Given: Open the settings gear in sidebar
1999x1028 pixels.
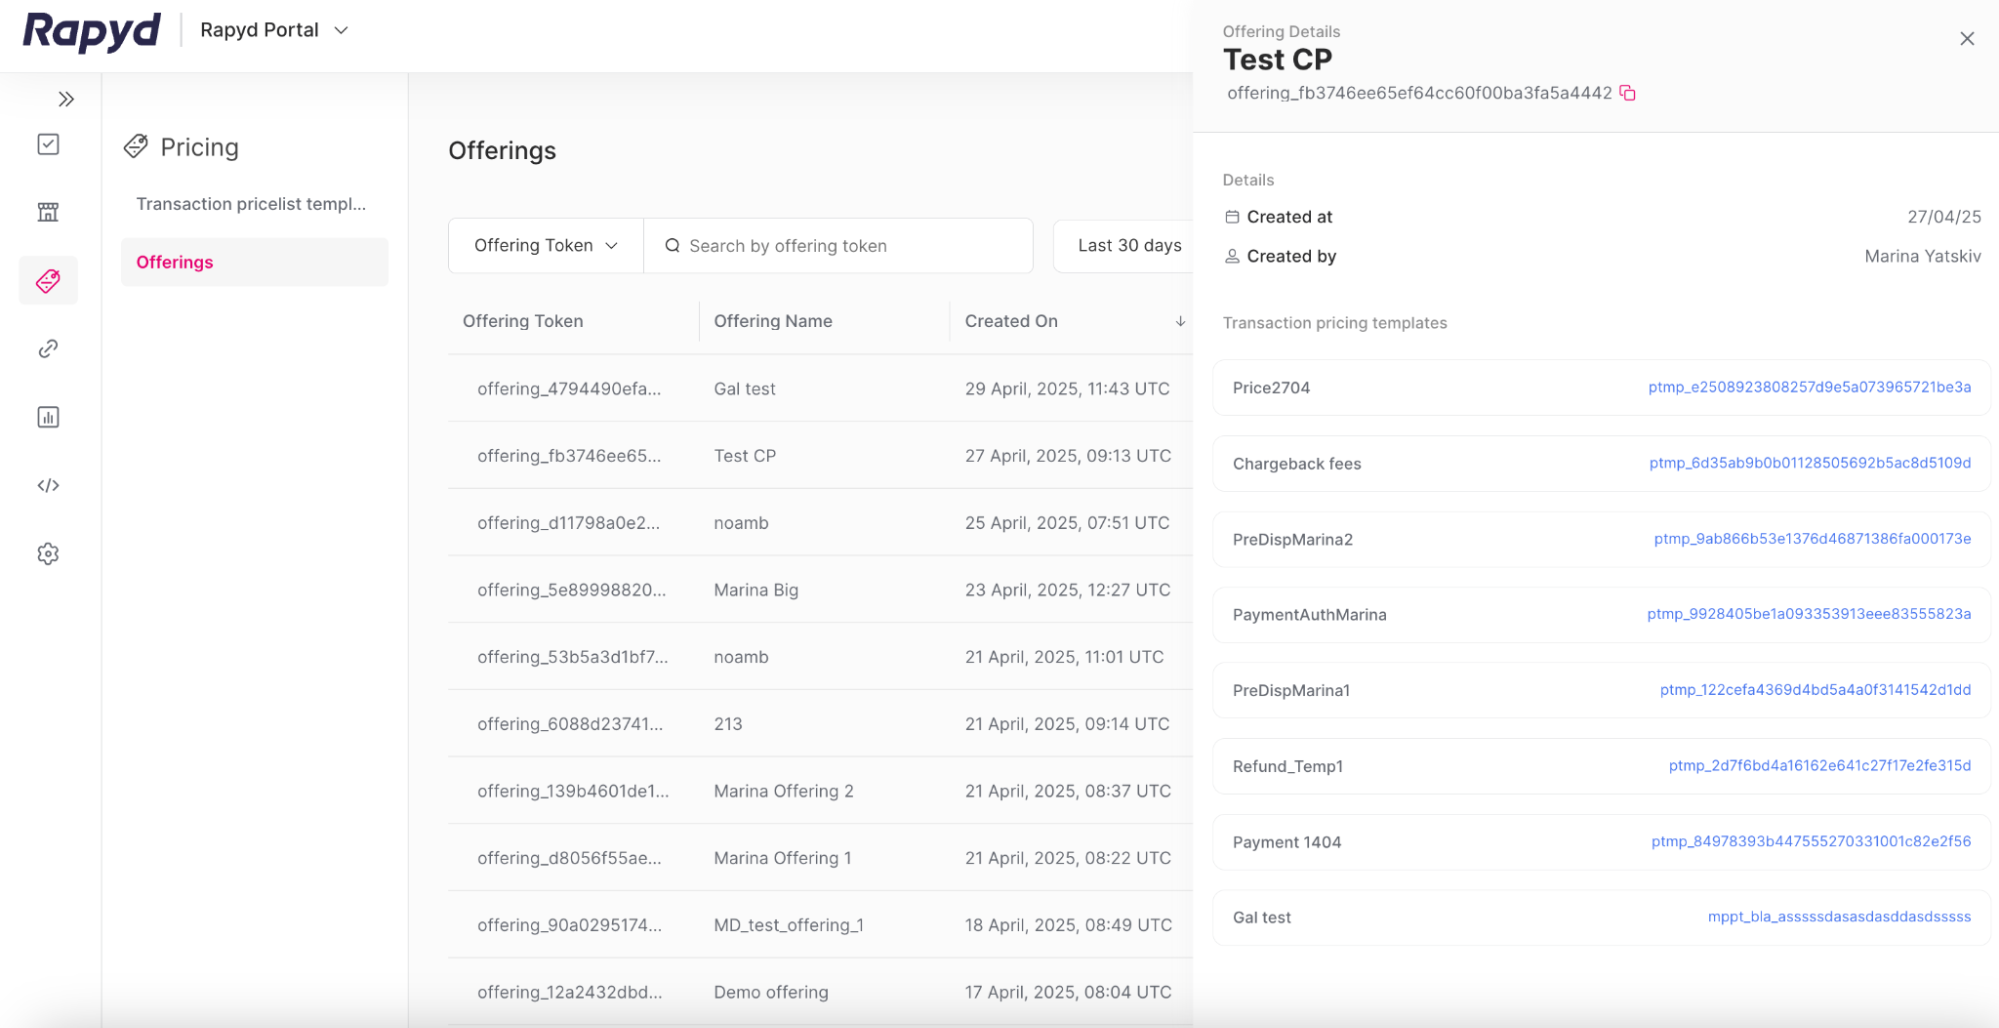Looking at the screenshot, I should (x=47, y=553).
